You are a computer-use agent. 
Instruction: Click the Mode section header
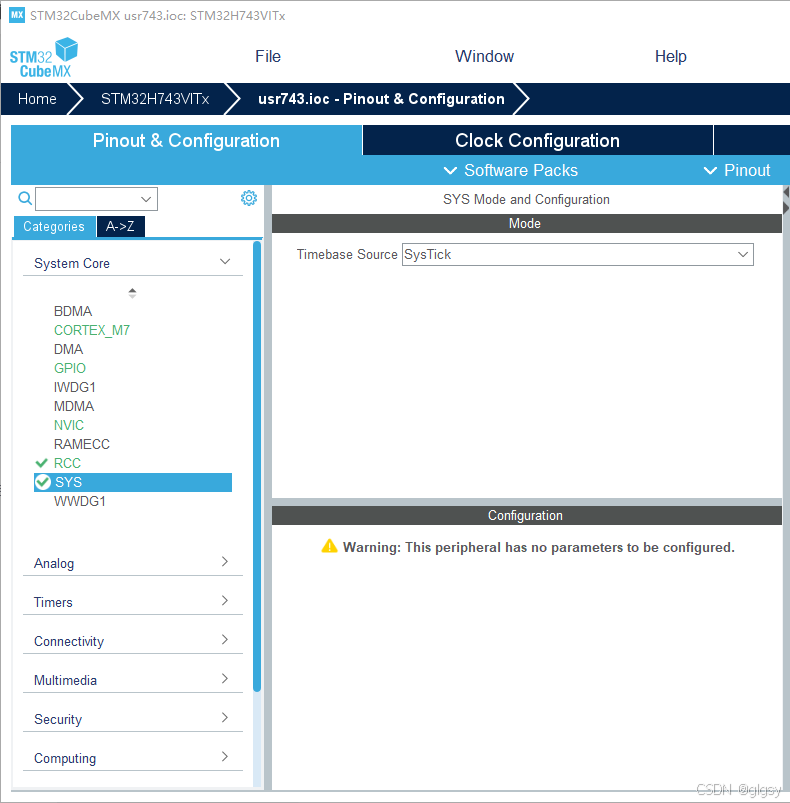[526, 223]
